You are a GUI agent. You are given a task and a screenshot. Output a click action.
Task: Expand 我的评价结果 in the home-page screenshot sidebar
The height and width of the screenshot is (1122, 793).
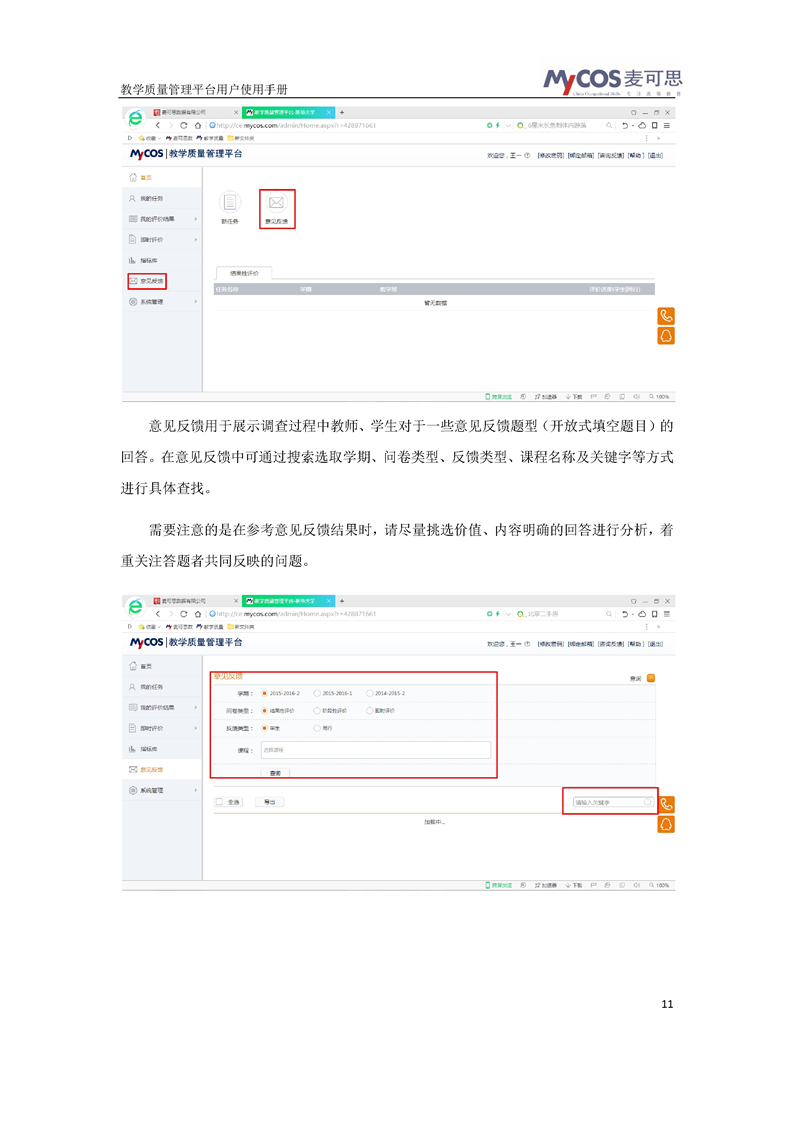(x=162, y=219)
